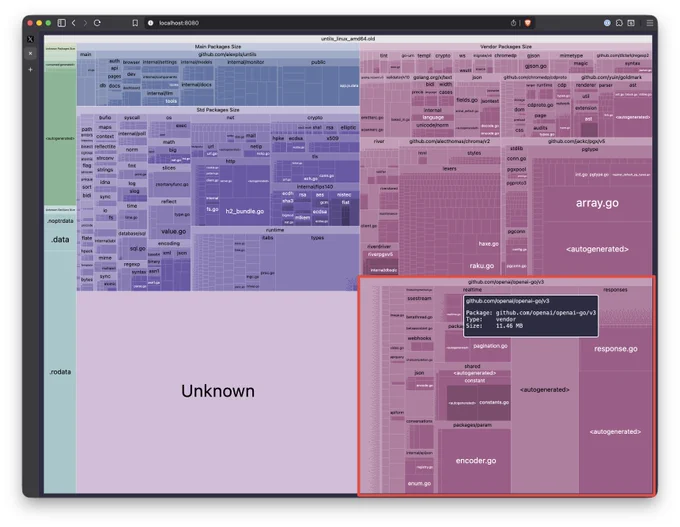
Task: Open the extensions puzzle icon
Action: coord(619,23)
